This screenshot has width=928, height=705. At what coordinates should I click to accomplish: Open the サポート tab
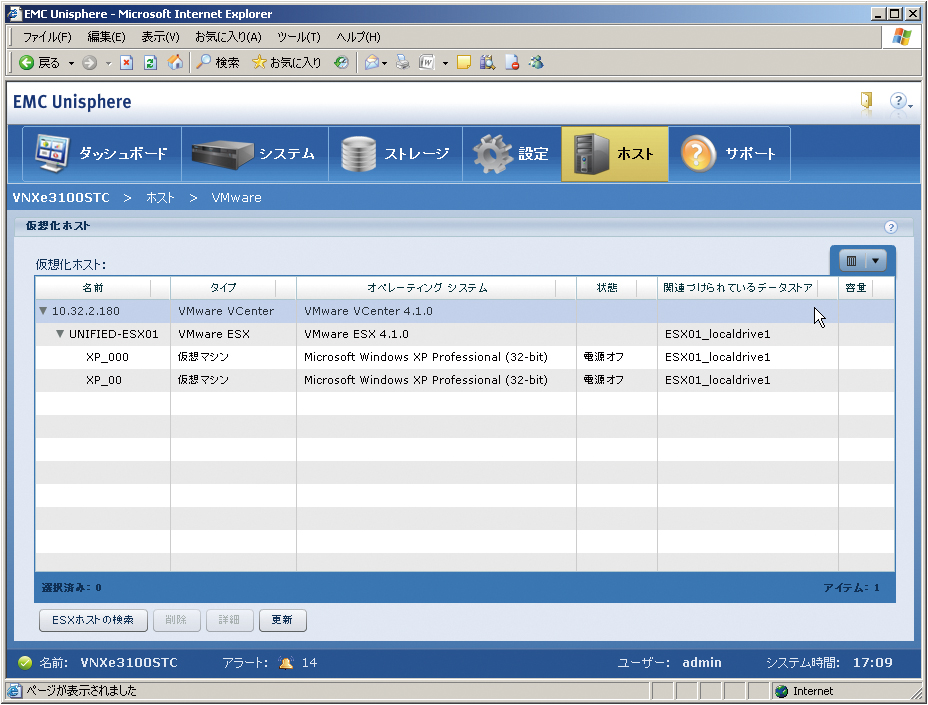(729, 154)
